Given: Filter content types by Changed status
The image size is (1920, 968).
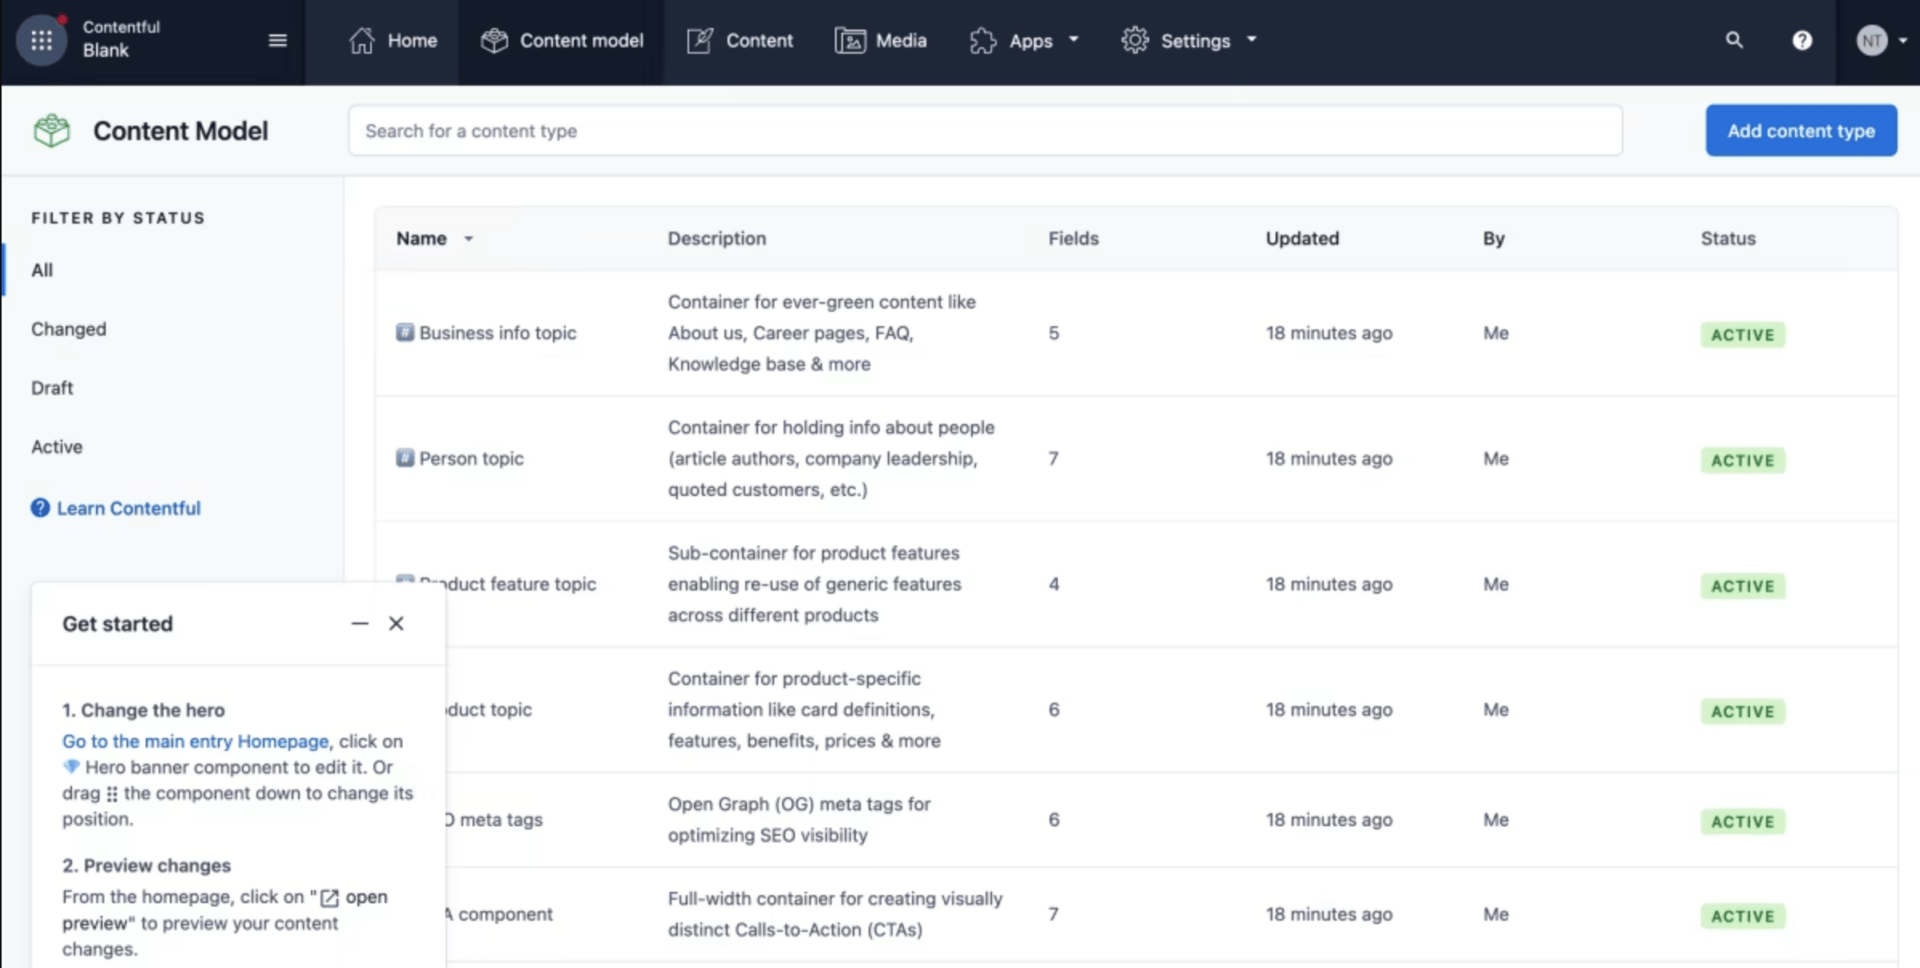Looking at the screenshot, I should (68, 329).
